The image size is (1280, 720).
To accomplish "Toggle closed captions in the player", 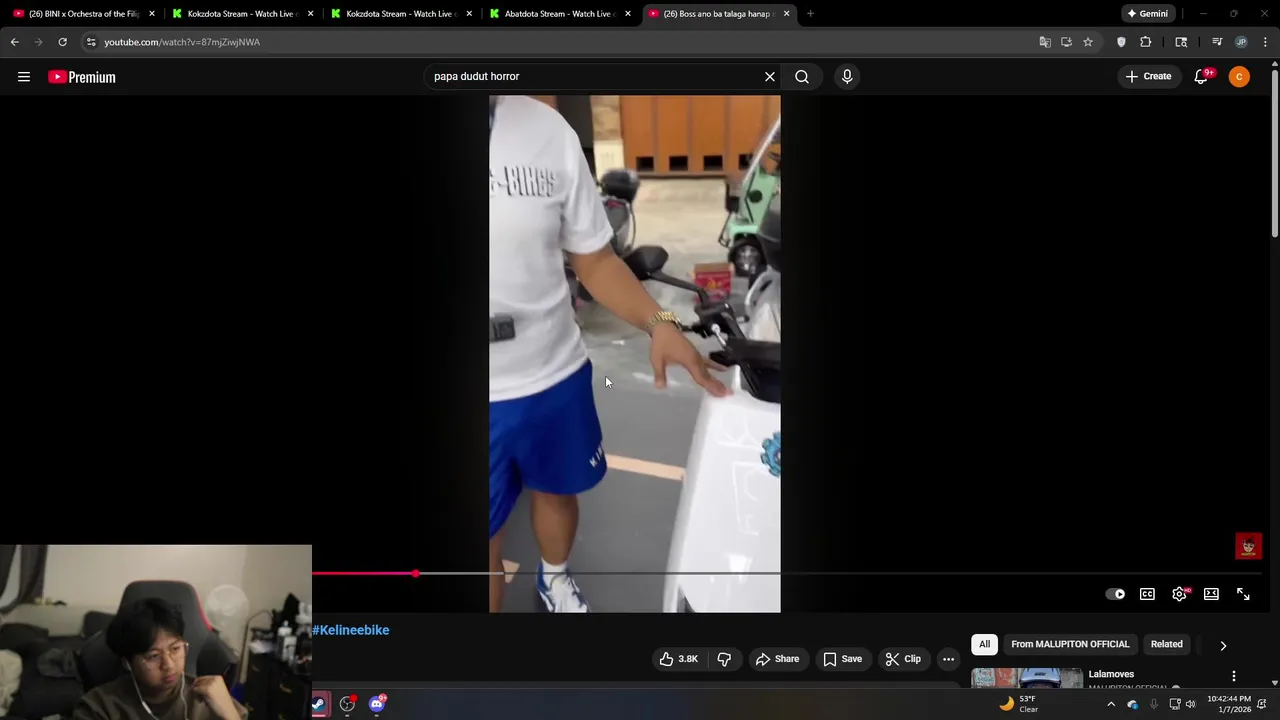I will pos(1147,594).
